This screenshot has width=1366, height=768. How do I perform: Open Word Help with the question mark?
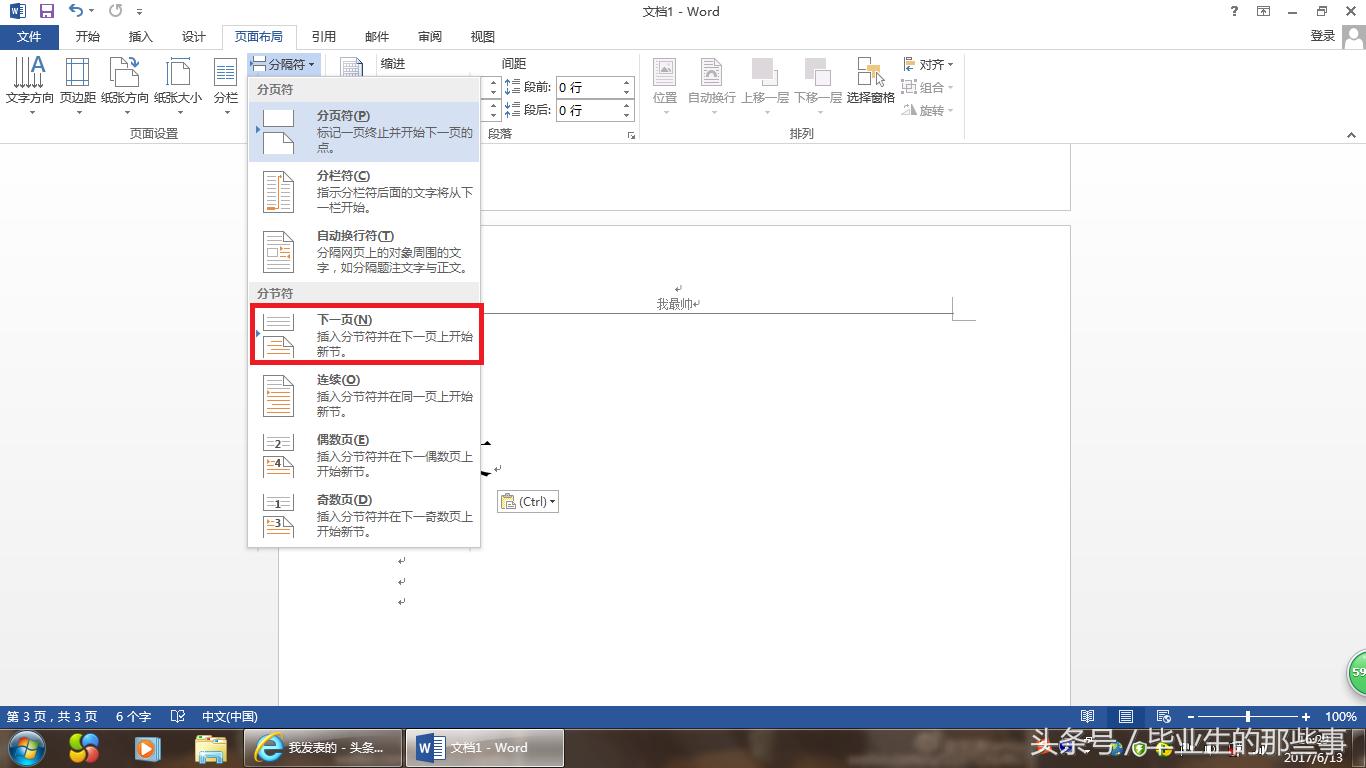(1235, 11)
